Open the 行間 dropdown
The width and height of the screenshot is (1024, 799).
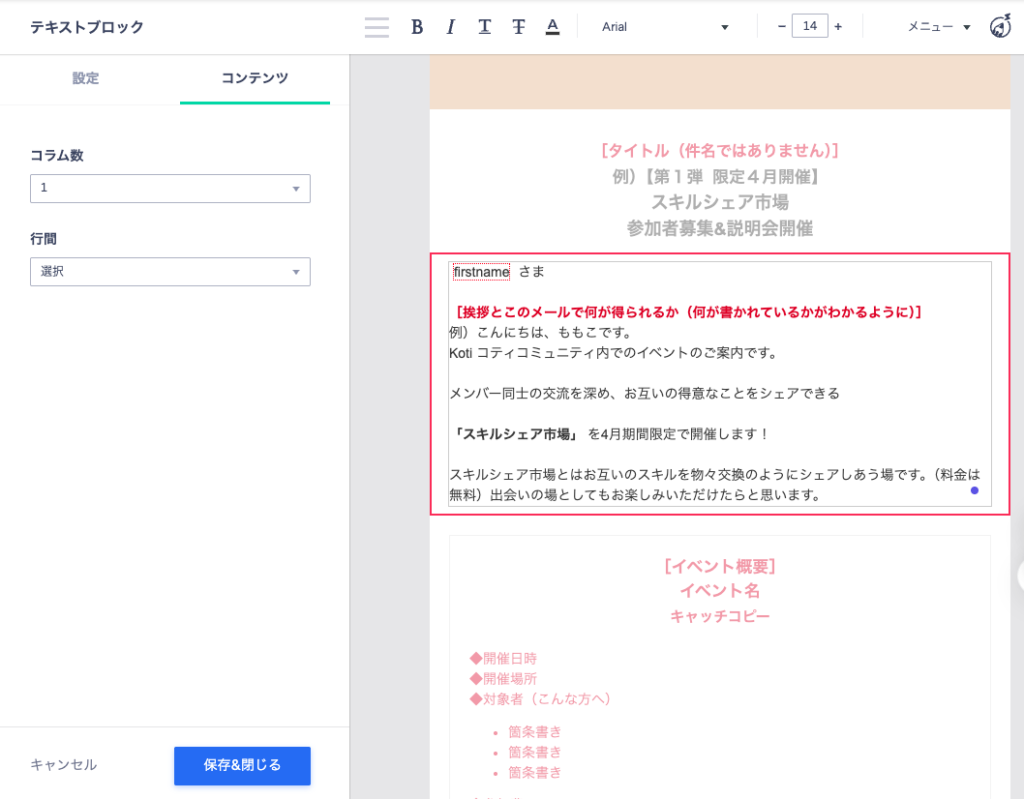pos(170,272)
